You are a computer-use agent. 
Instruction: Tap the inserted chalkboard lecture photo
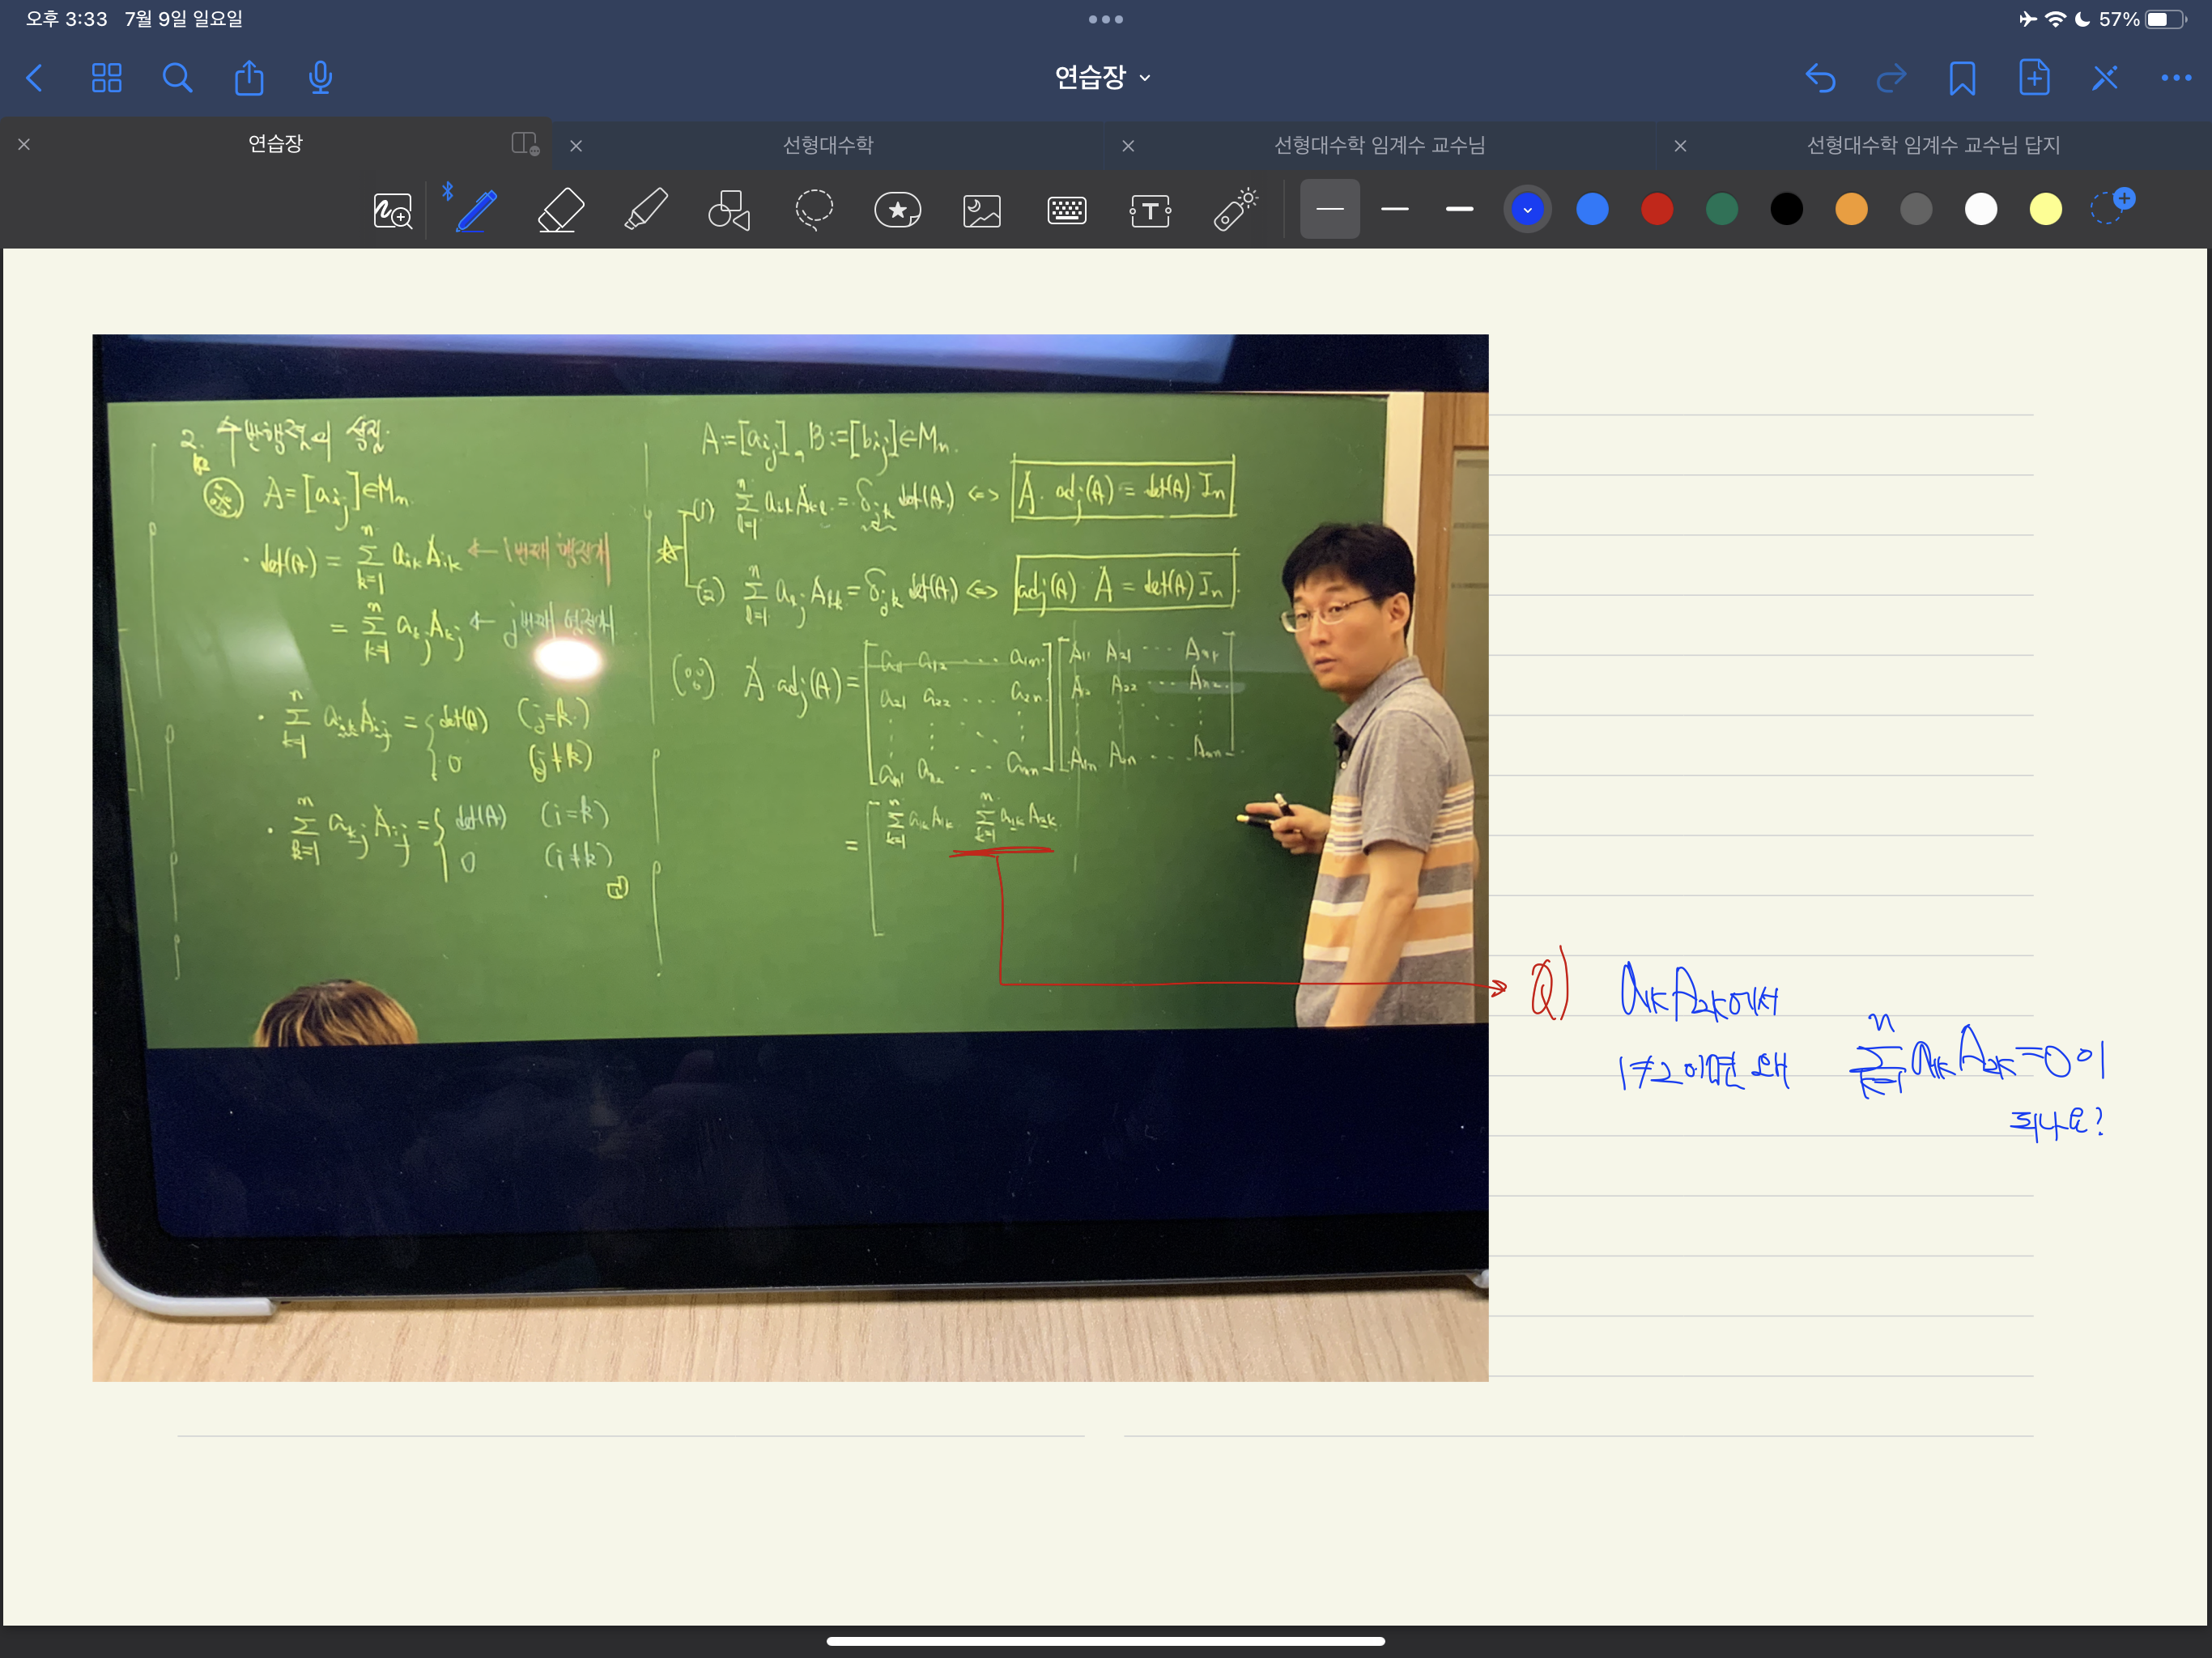click(x=790, y=858)
